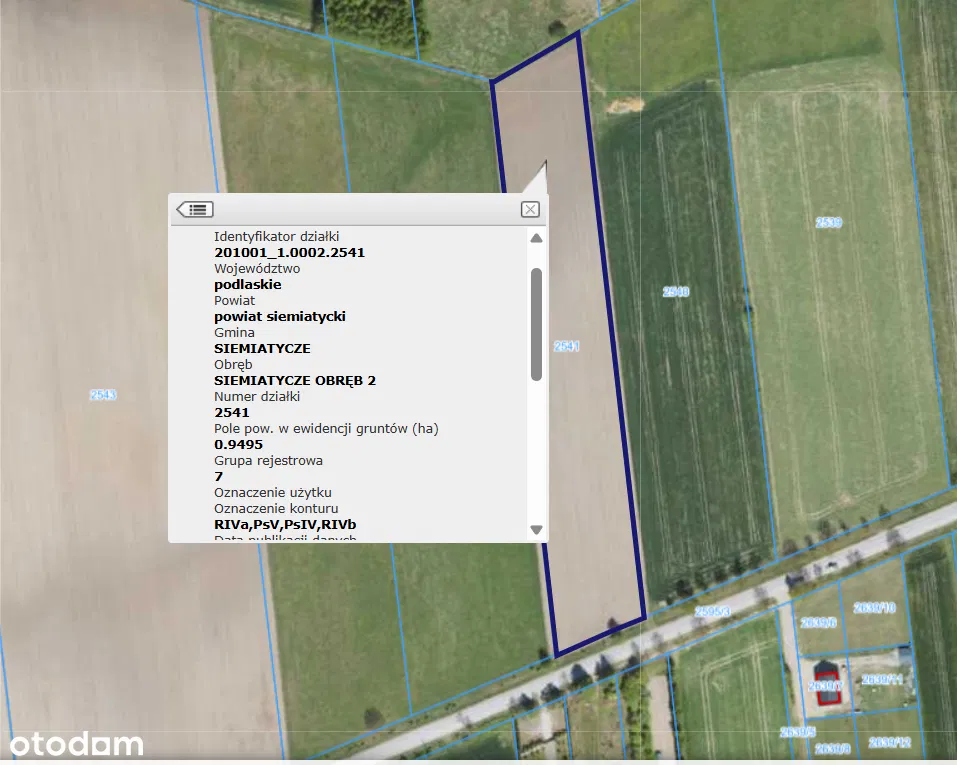The width and height of the screenshot is (957, 765).
Task: Click the powiat siemiatycki value
Action: [280, 317]
